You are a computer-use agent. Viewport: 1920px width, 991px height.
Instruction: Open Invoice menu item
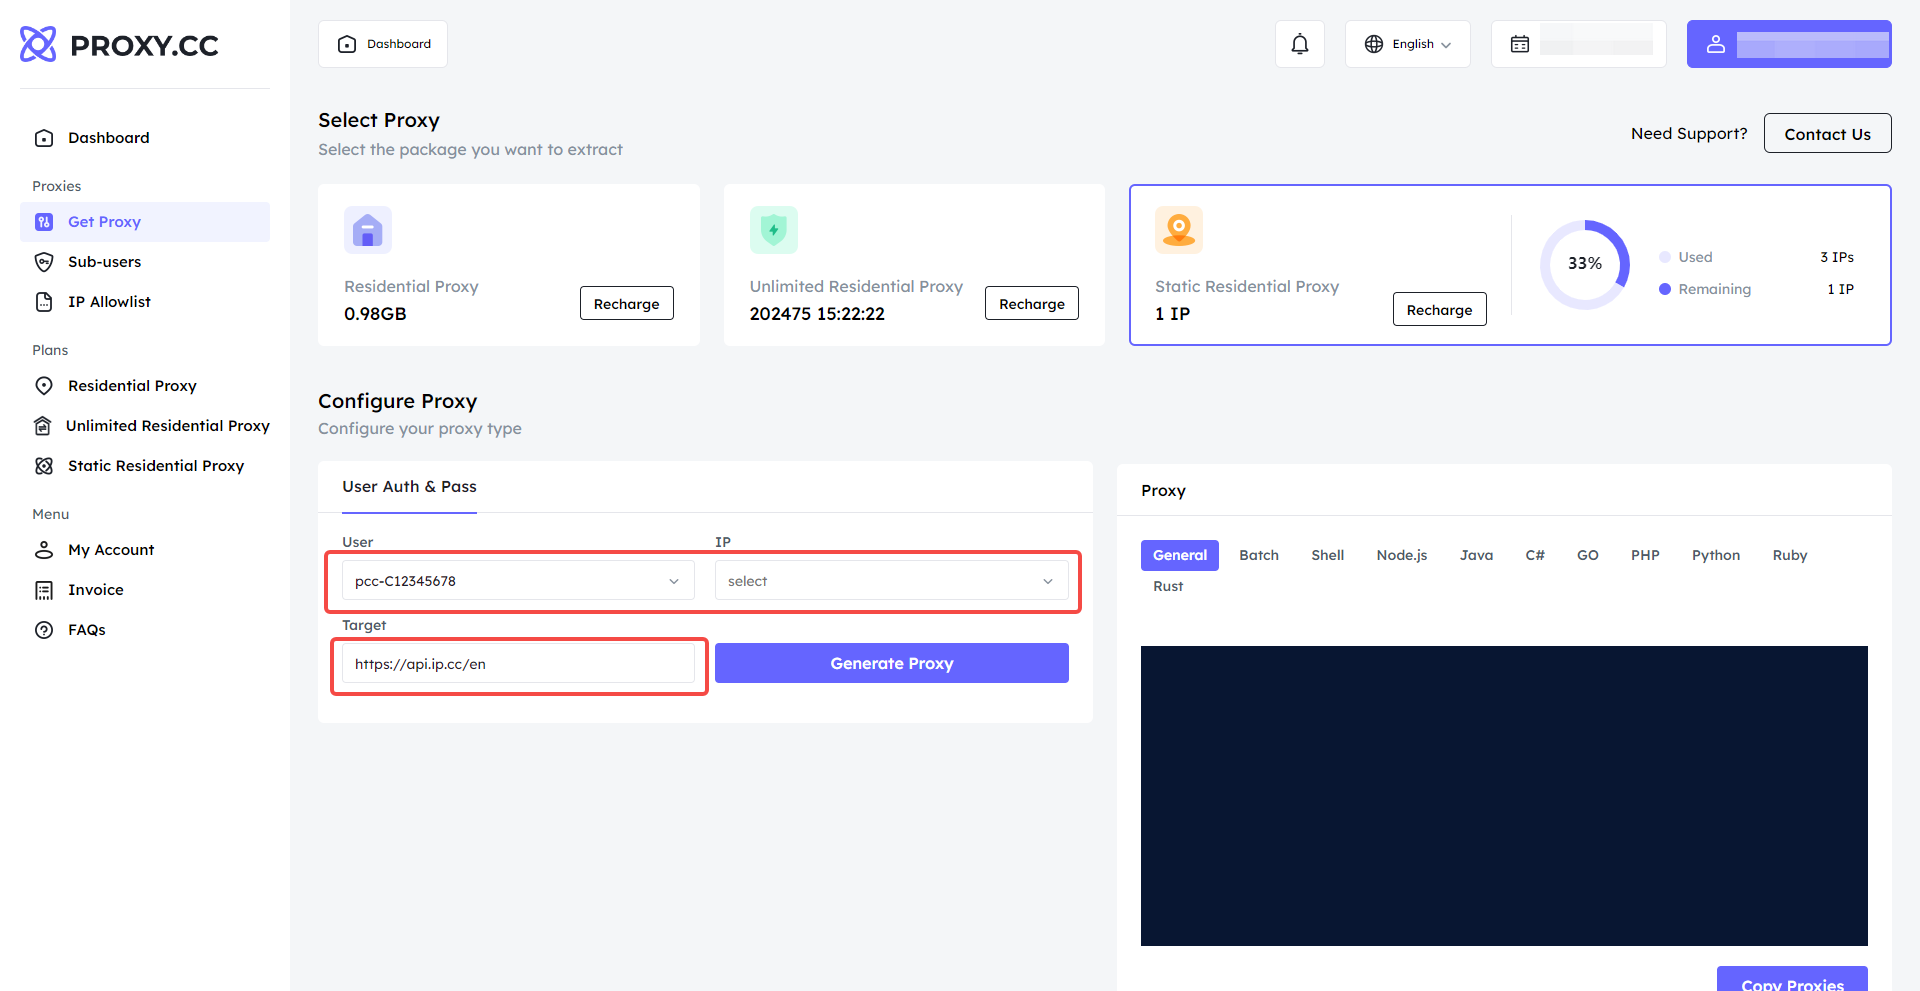coord(145,590)
